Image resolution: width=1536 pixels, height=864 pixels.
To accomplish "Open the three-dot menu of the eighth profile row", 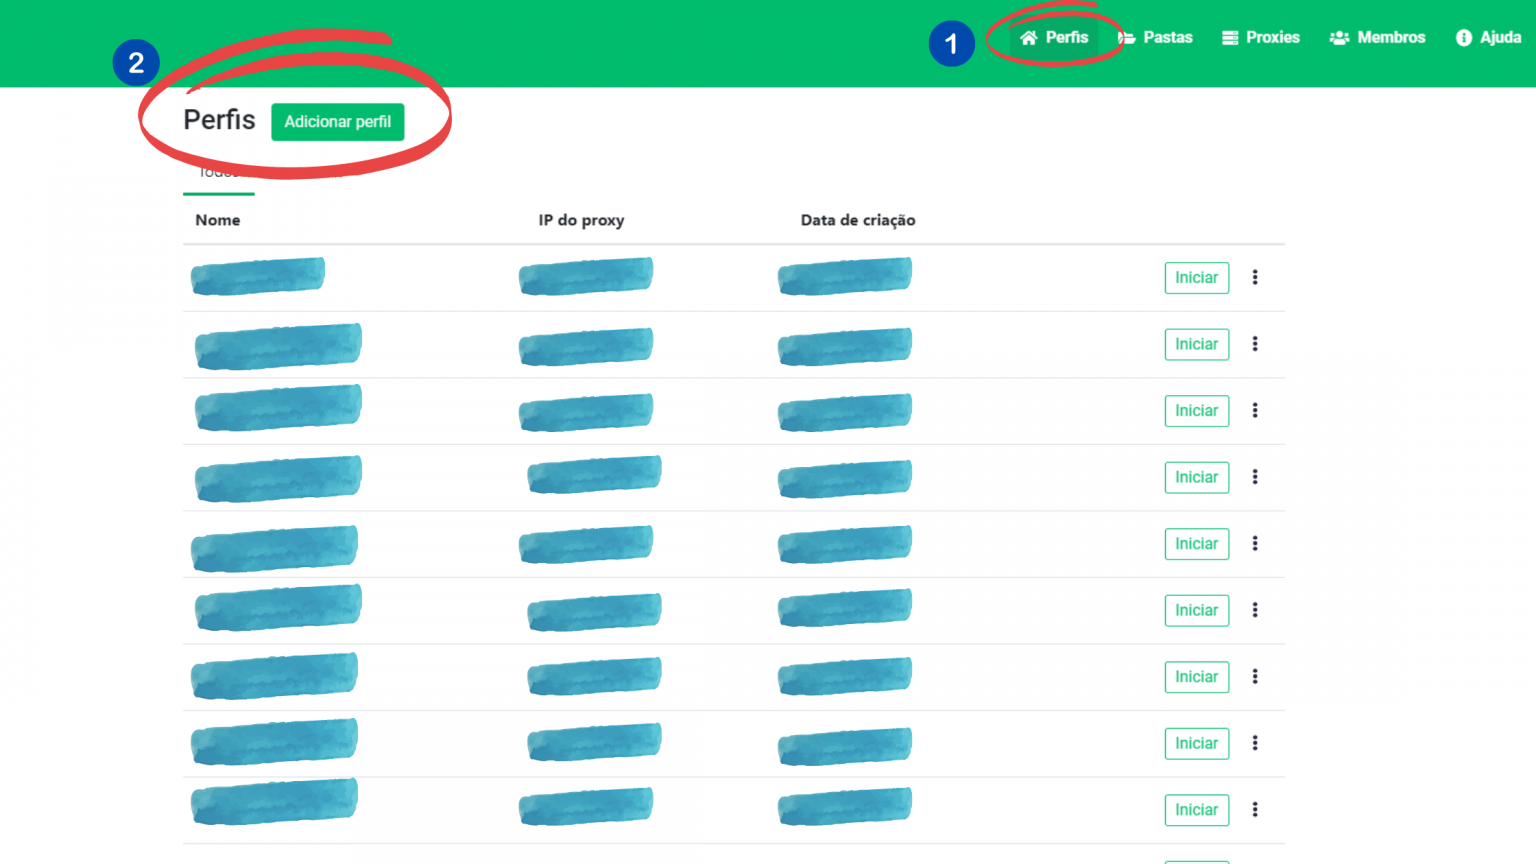I will coord(1255,743).
